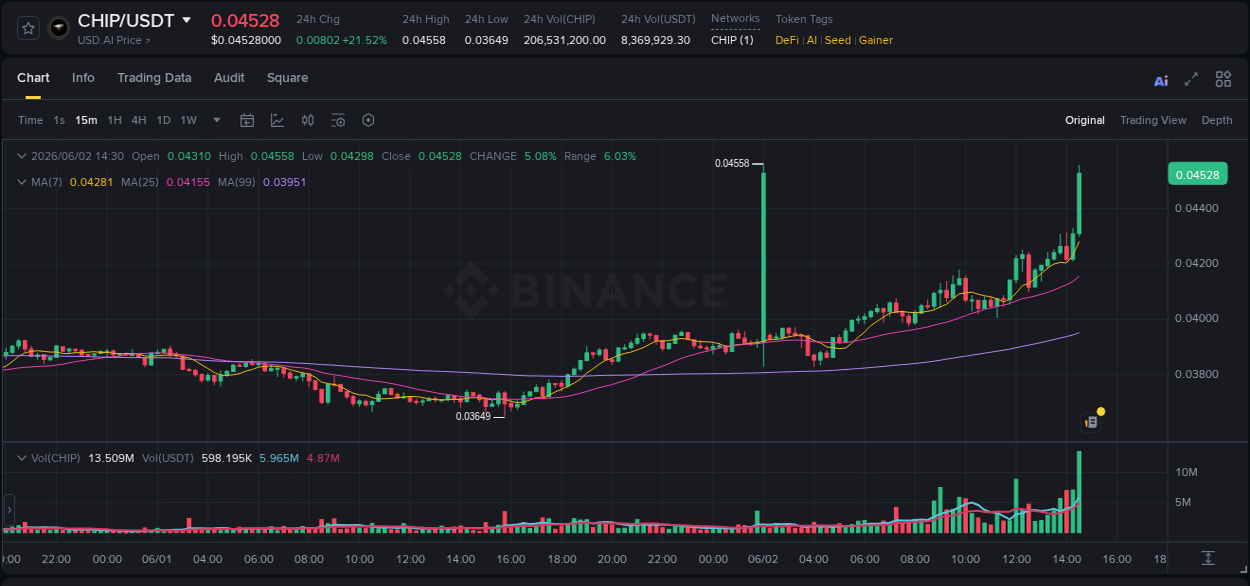Screen dimensions: 1250x586
Task: Select the 1H interval
Action: pyautogui.click(x=114, y=120)
